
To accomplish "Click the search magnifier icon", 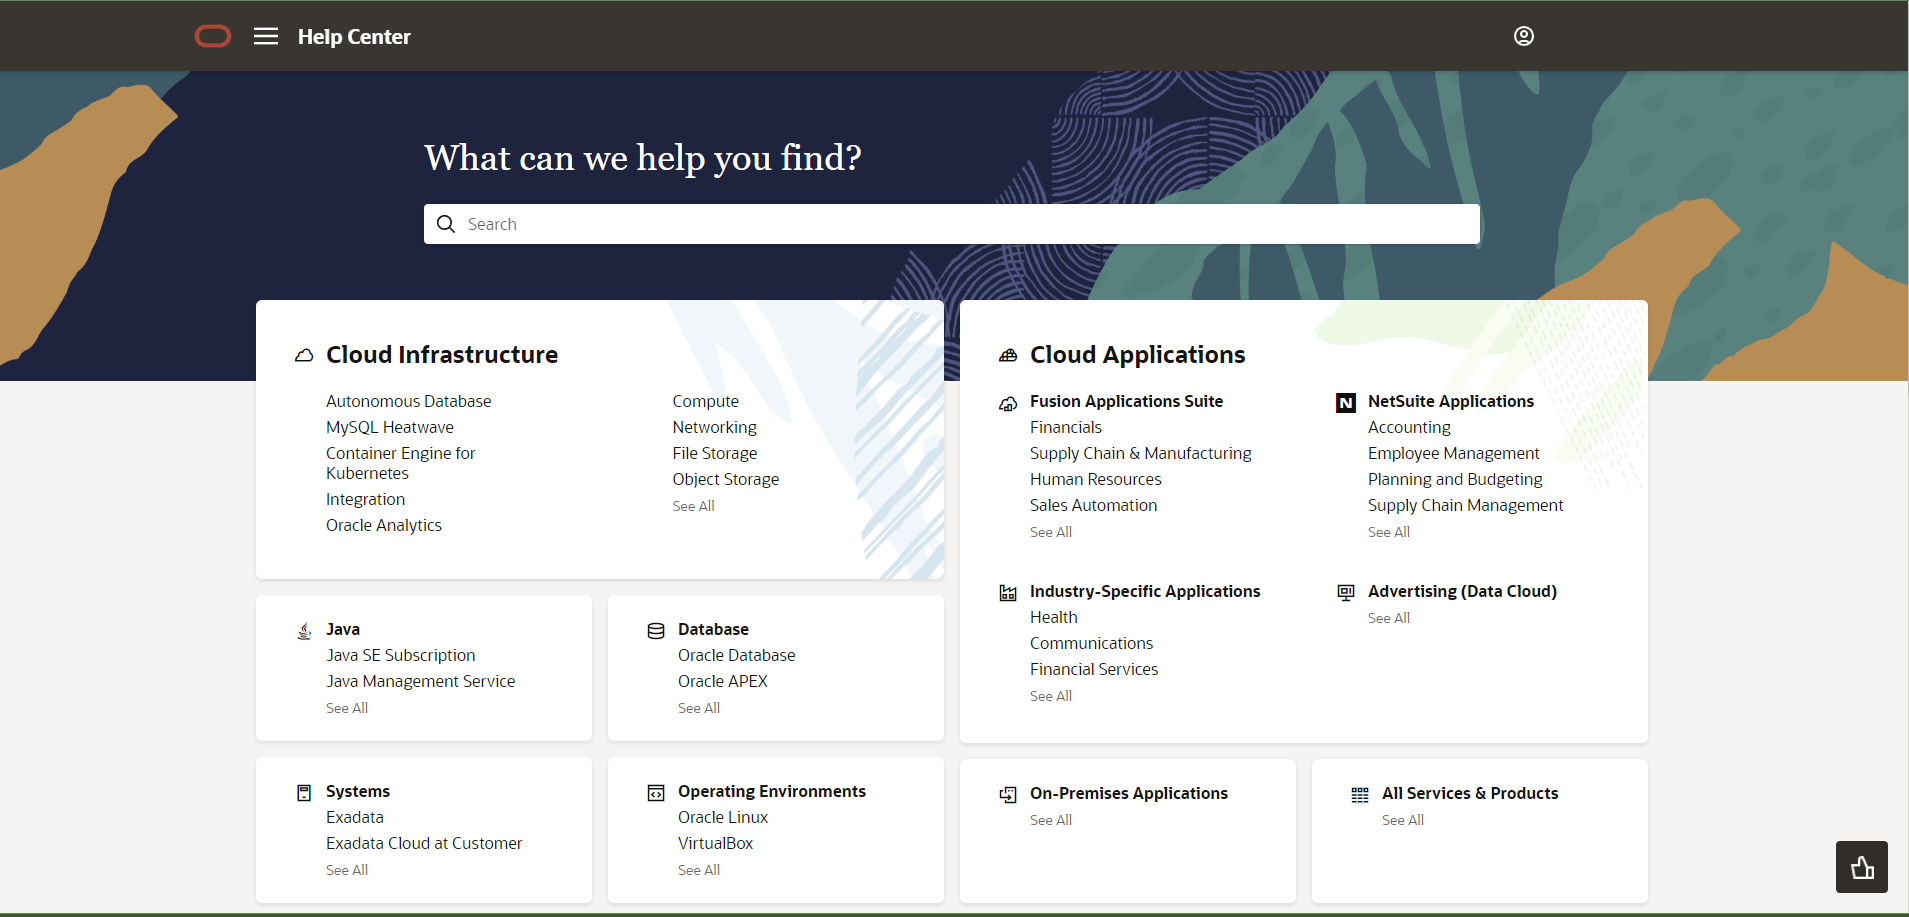I will [x=446, y=223].
